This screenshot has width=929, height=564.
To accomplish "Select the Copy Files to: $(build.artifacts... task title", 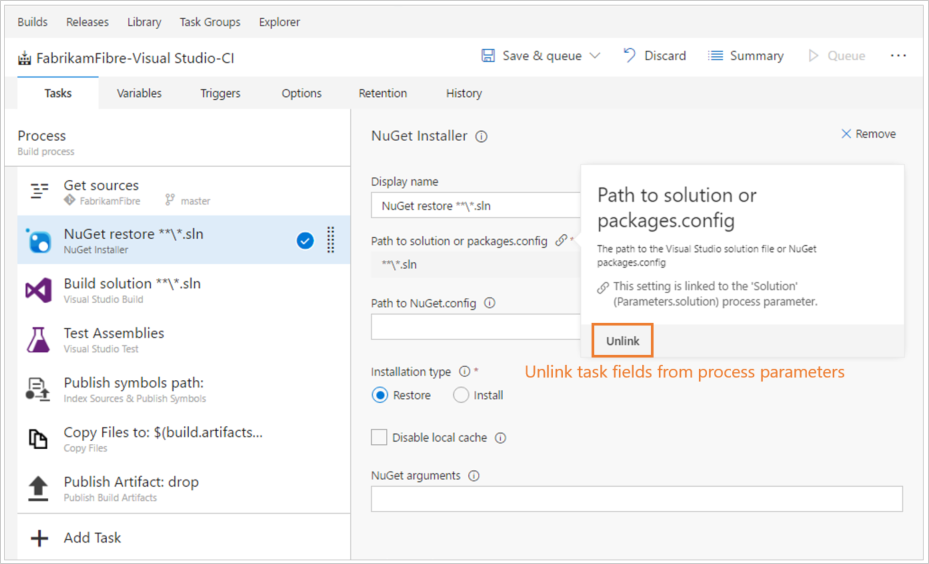I will 163,432.
